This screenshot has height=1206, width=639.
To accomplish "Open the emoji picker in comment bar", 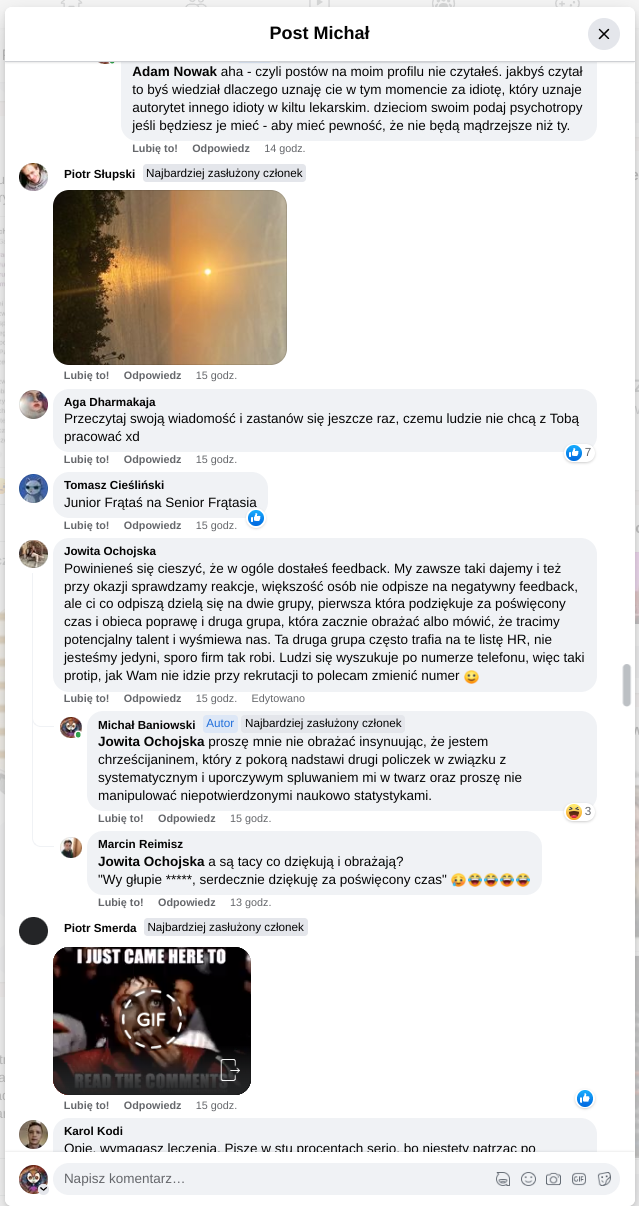I will click(528, 1179).
